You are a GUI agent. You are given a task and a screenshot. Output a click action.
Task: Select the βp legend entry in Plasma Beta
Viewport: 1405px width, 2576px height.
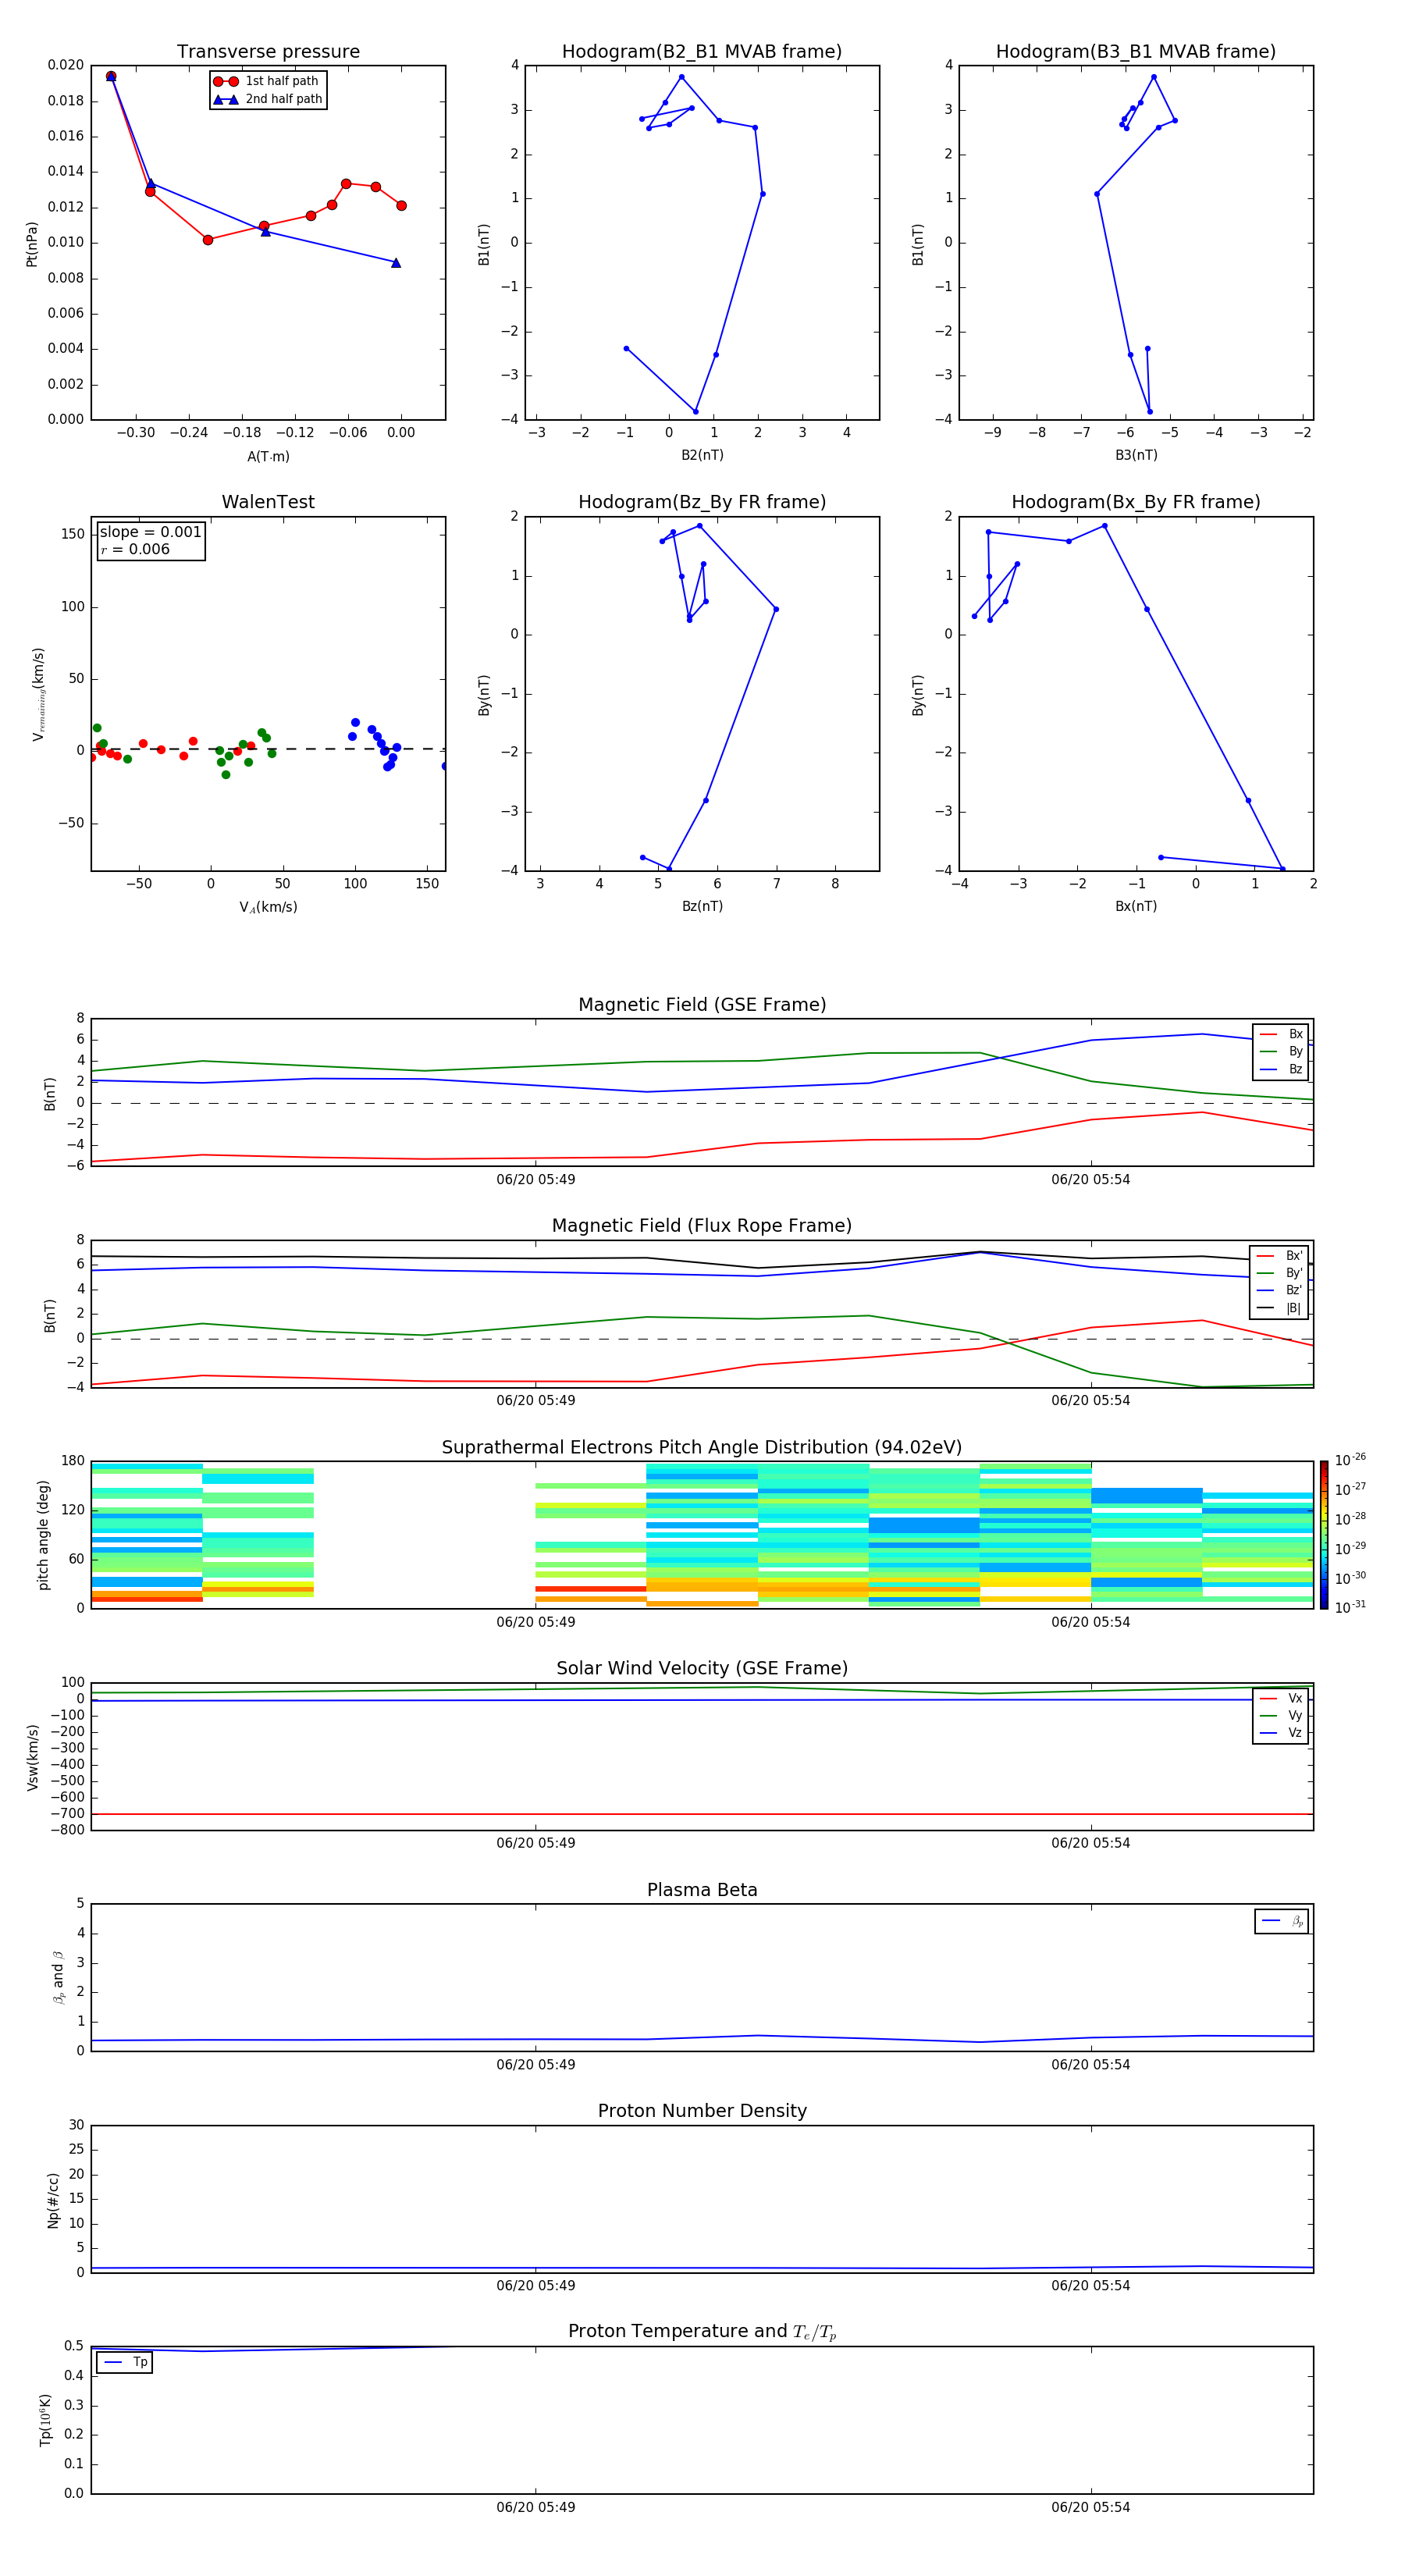[1282, 1921]
